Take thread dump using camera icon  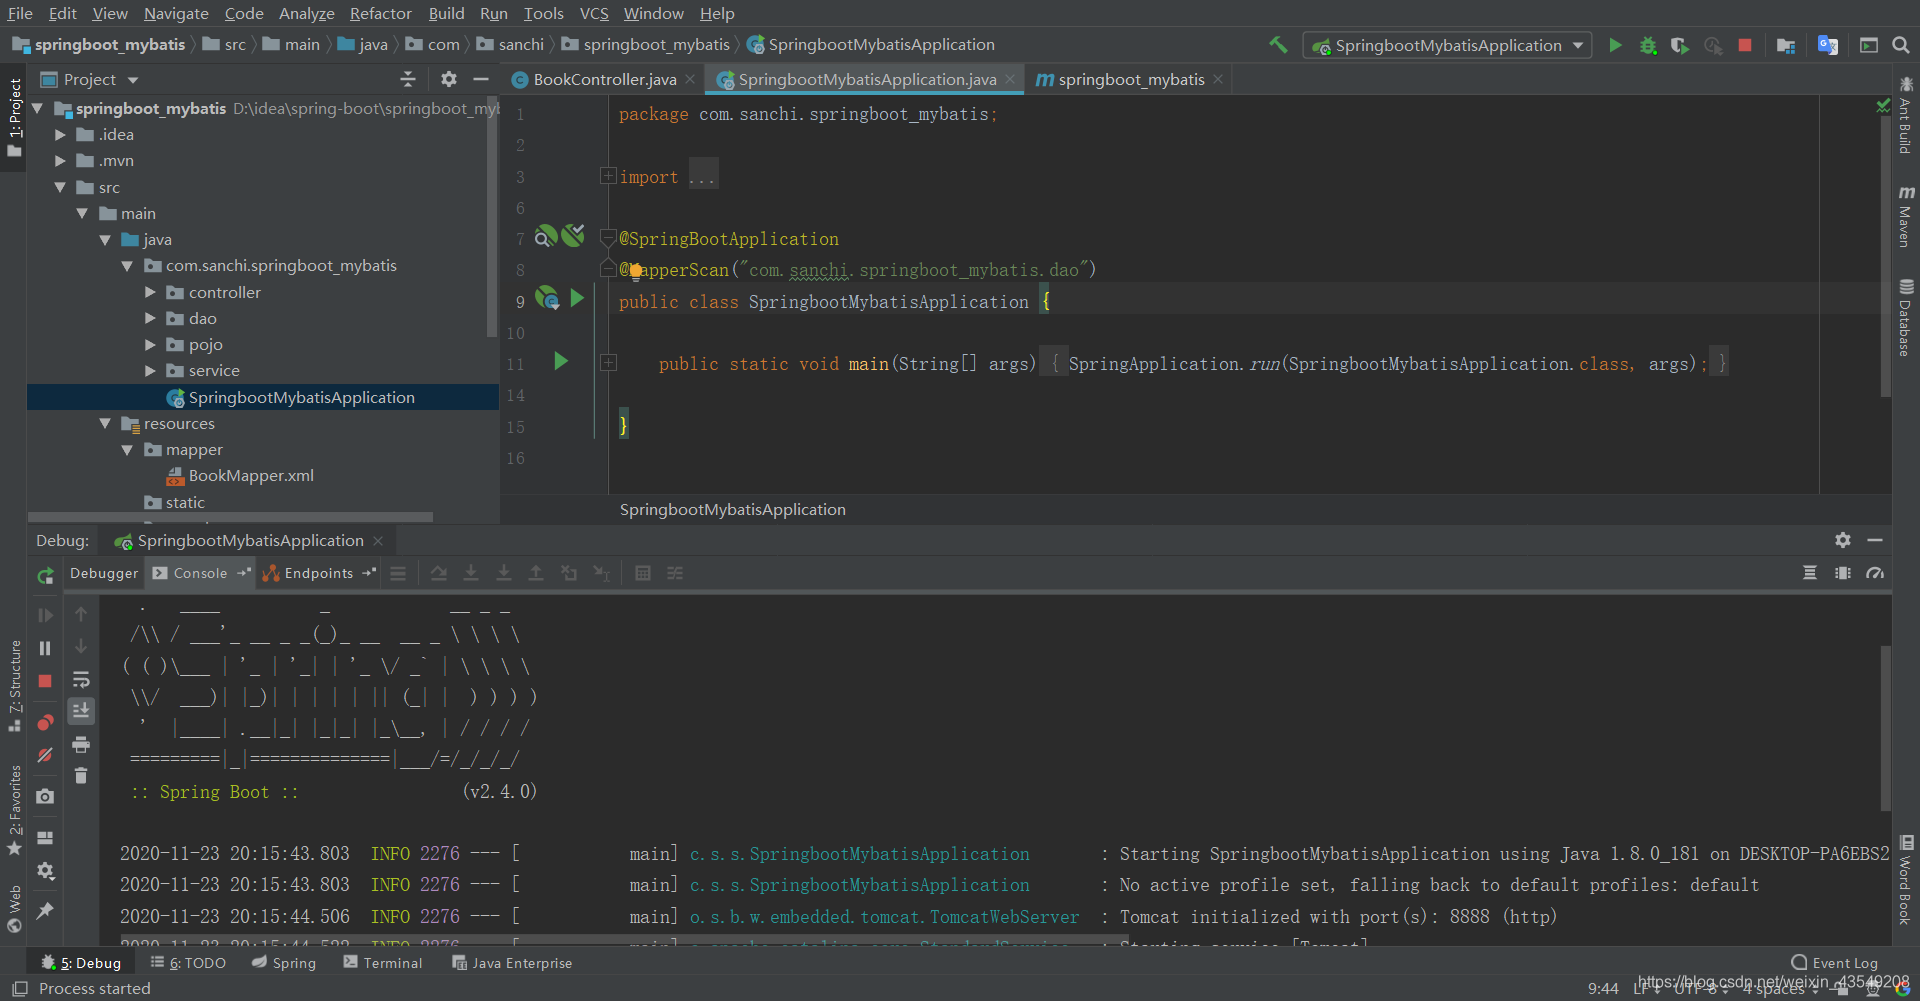[45, 796]
